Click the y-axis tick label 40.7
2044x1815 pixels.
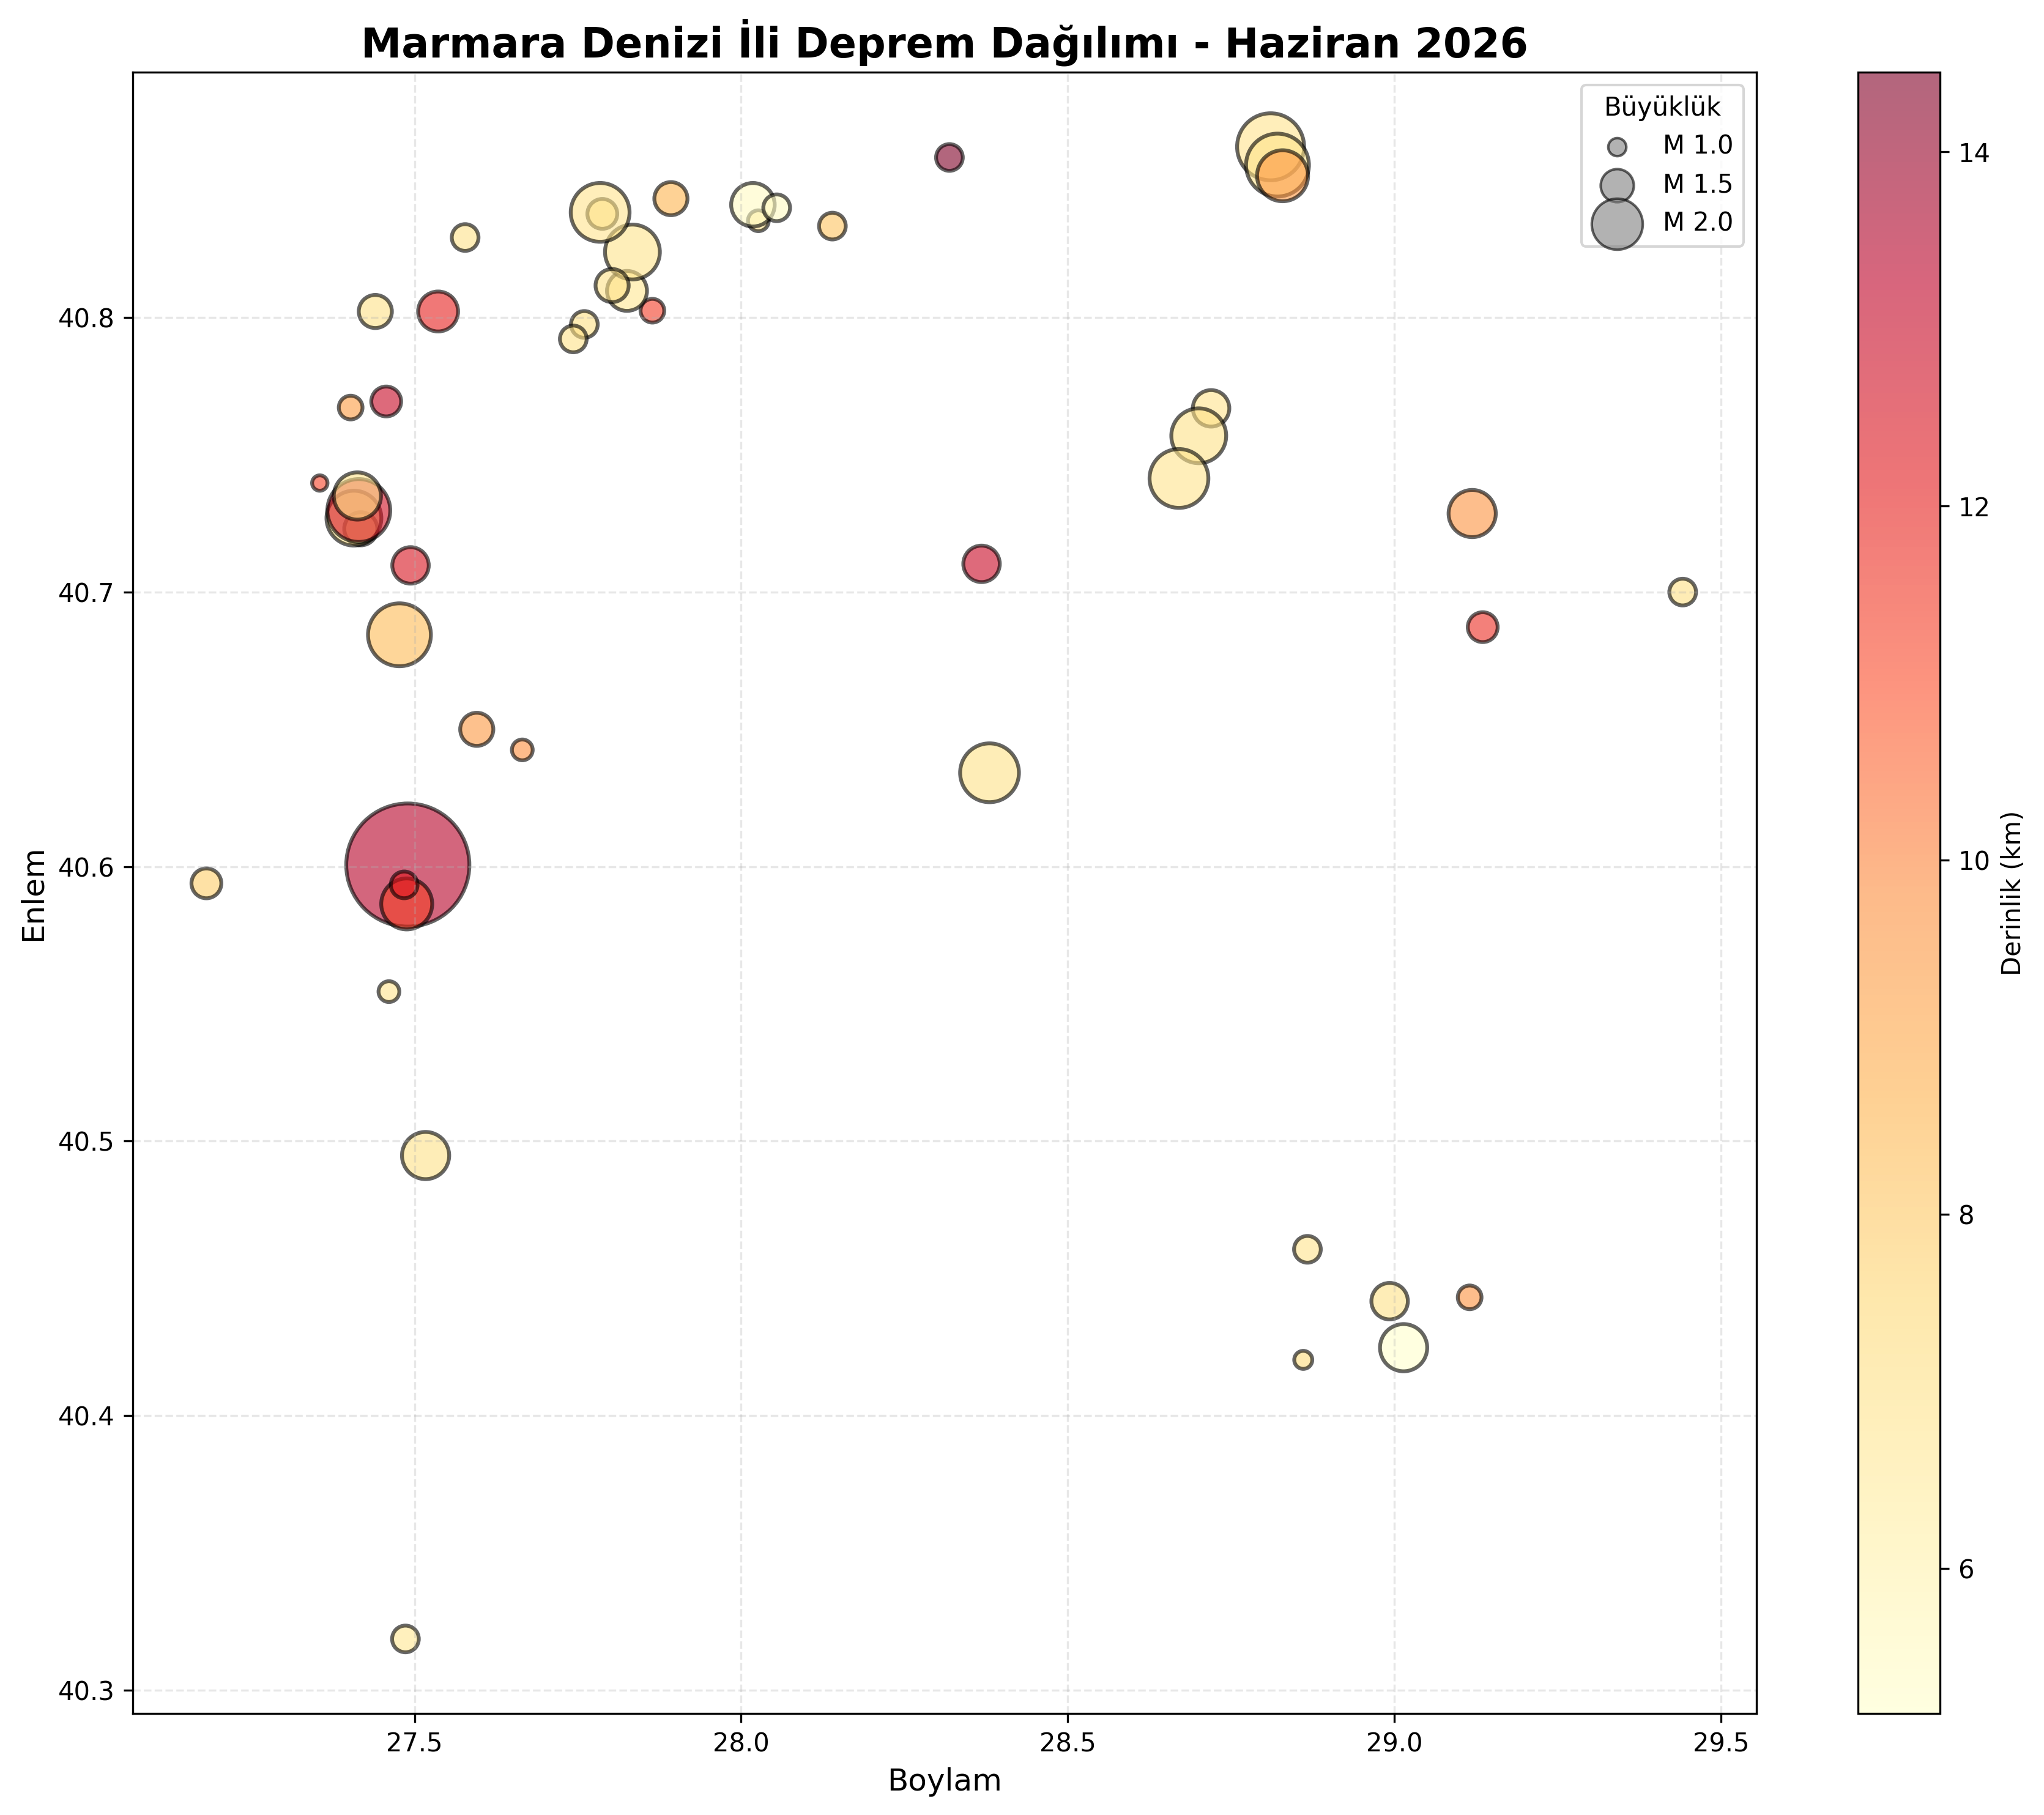pyautogui.click(x=87, y=594)
